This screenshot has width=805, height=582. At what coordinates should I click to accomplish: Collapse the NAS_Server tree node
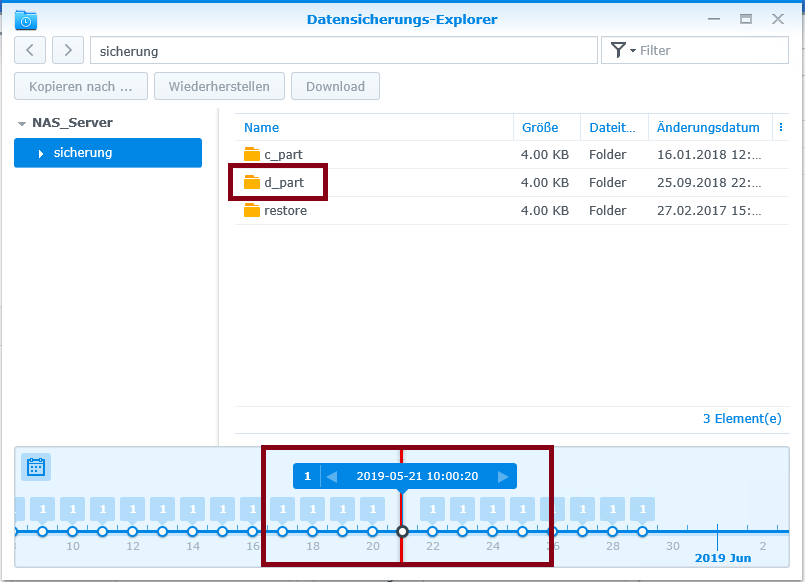click(x=22, y=123)
